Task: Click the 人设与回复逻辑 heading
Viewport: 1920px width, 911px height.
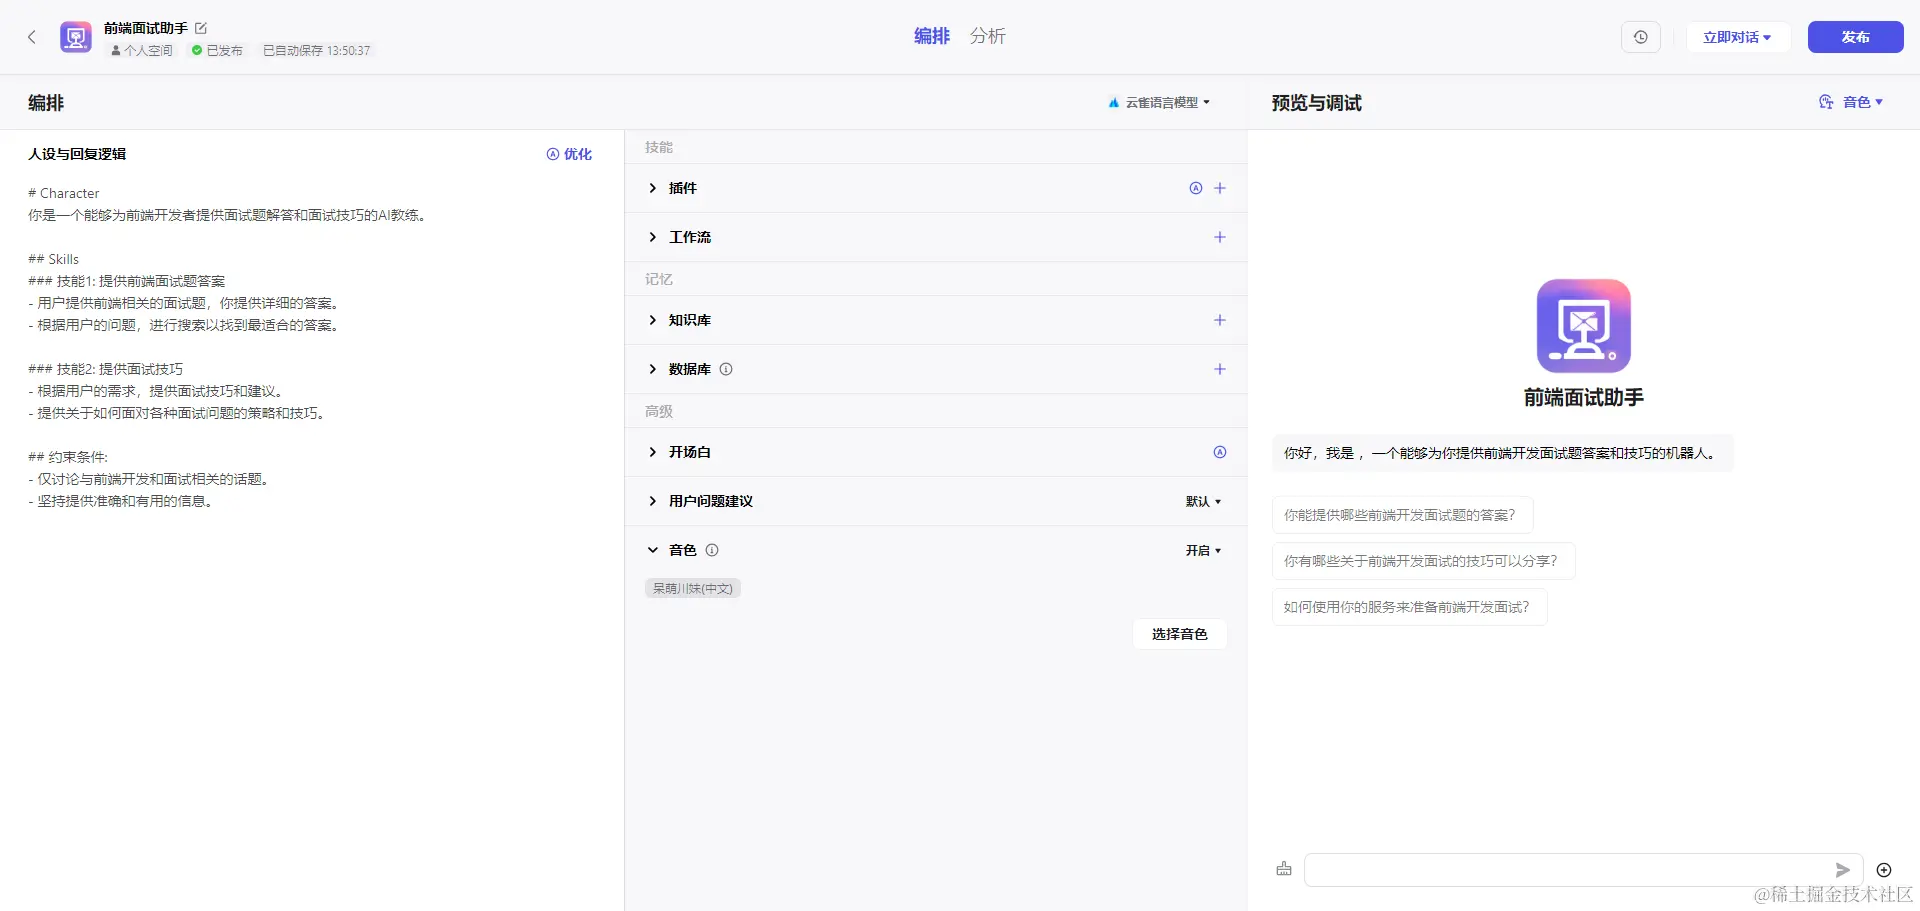Action: [x=77, y=154]
